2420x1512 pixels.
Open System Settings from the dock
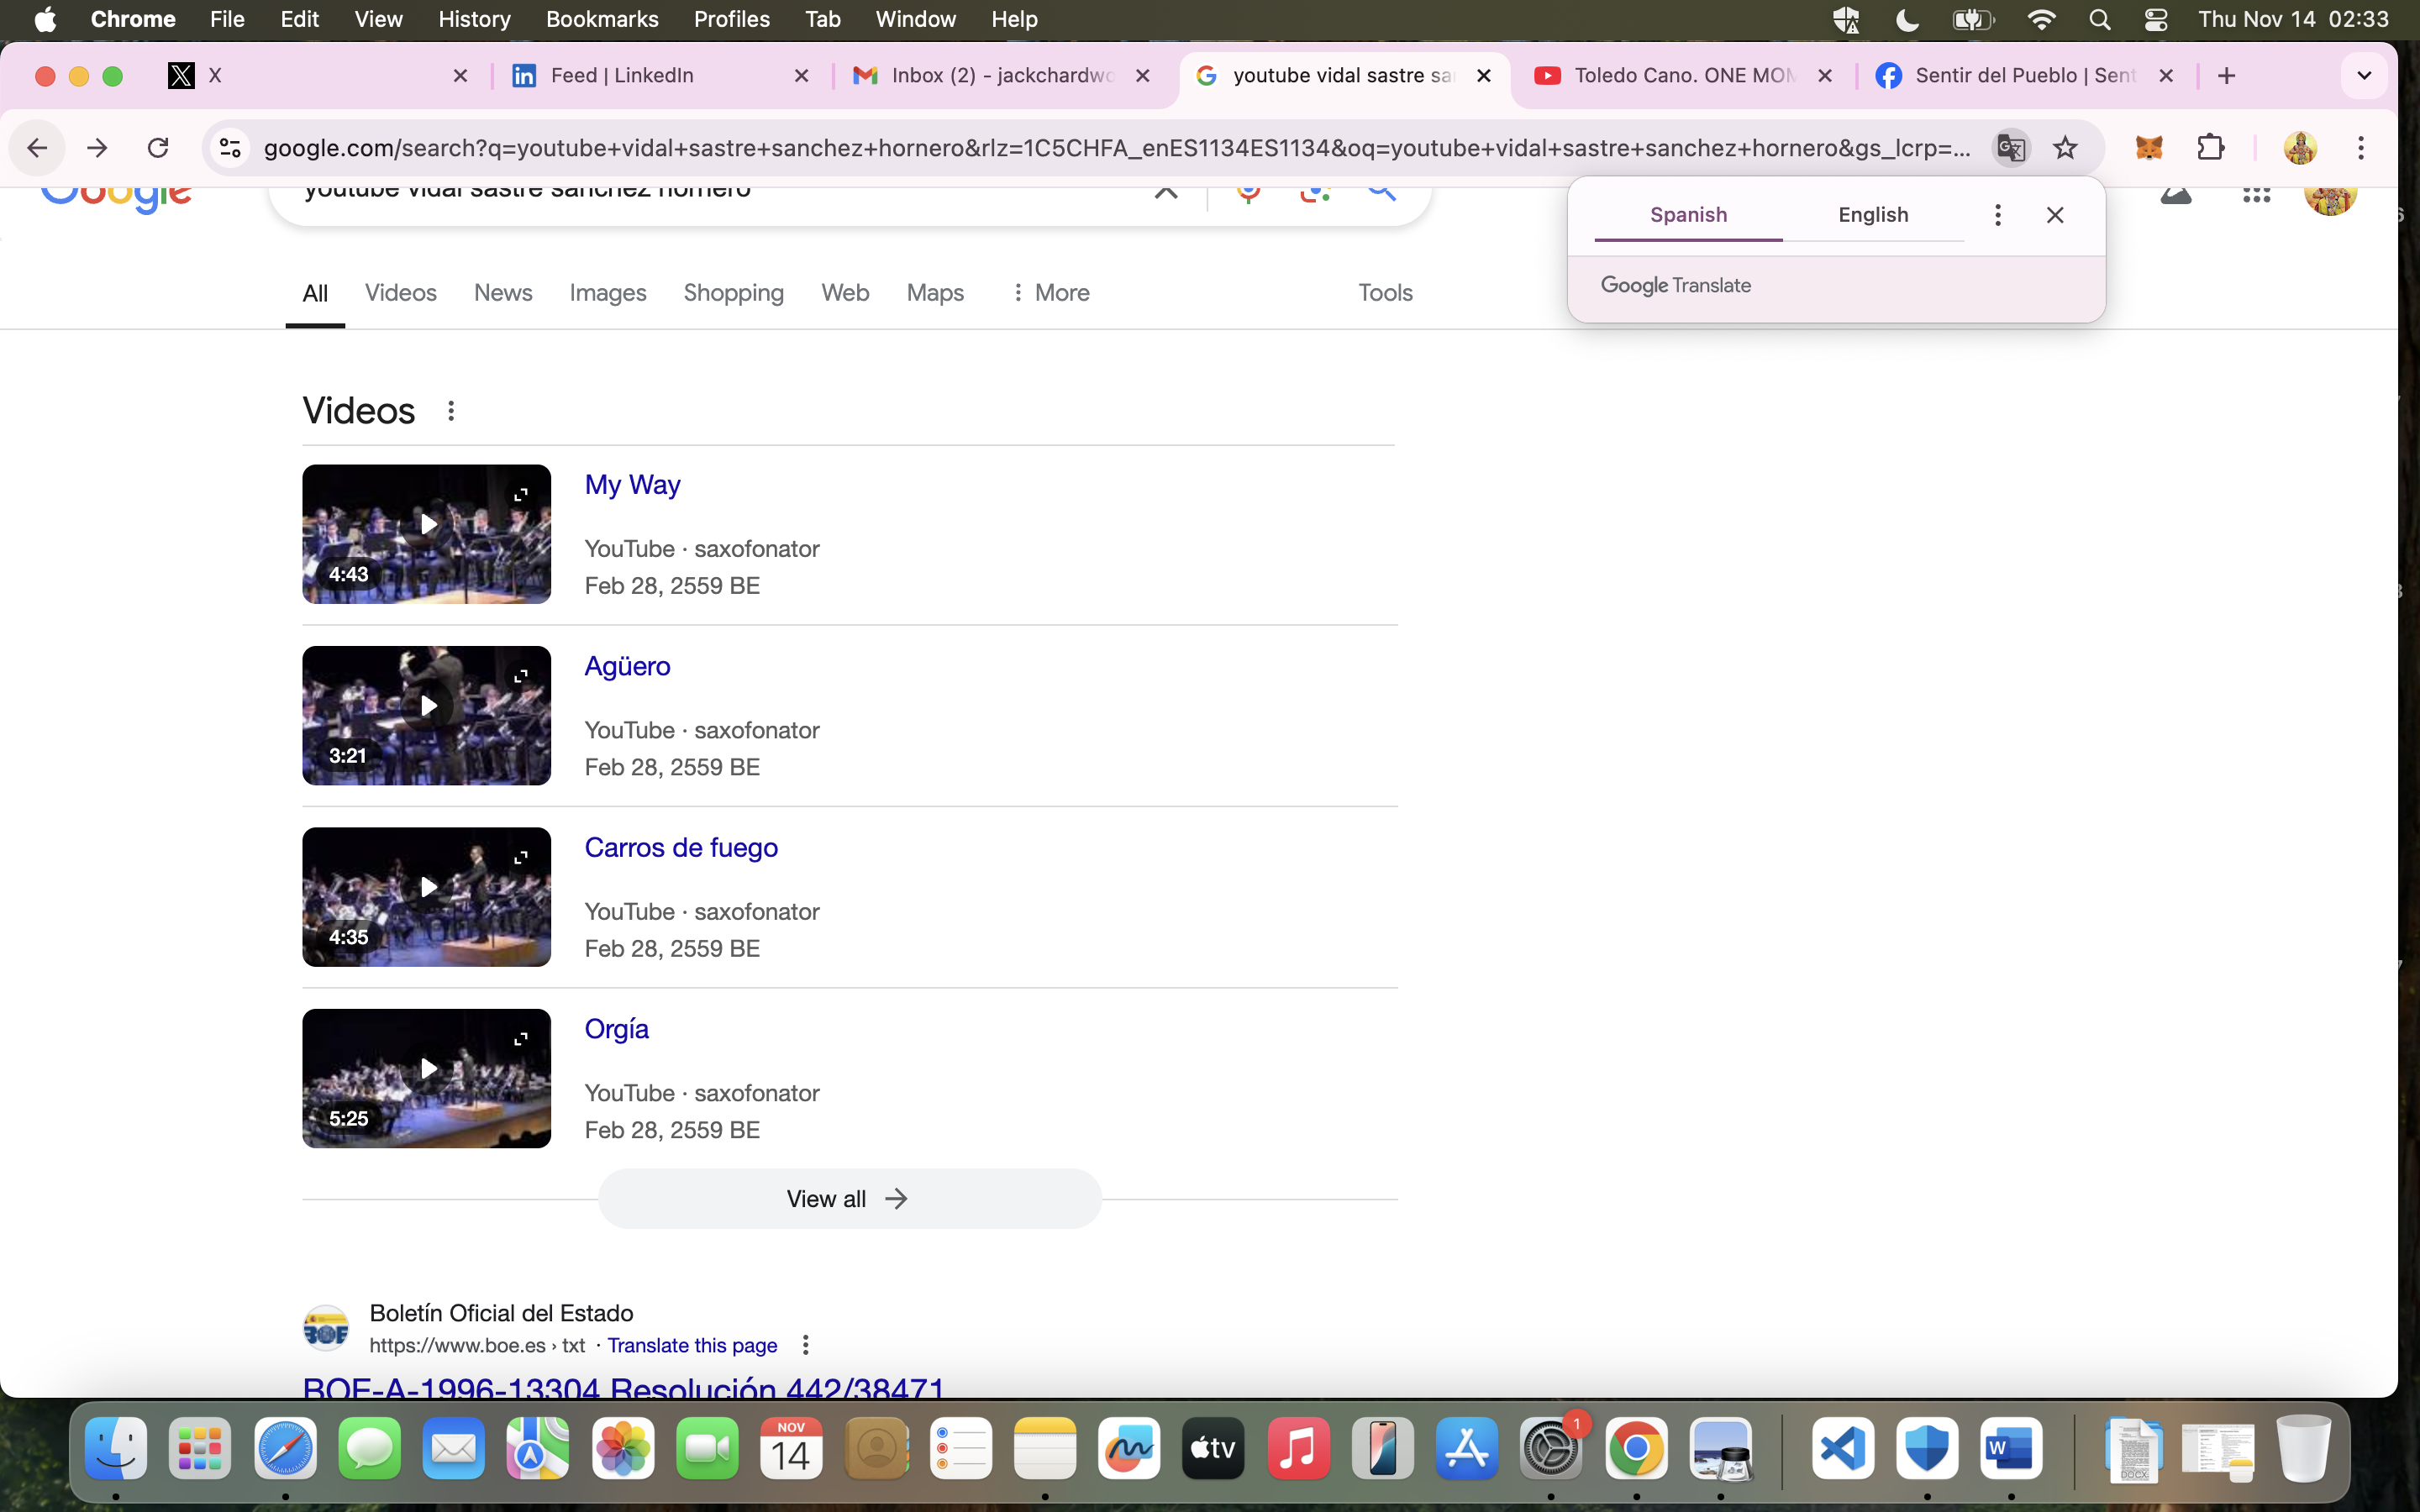pos(1551,1448)
